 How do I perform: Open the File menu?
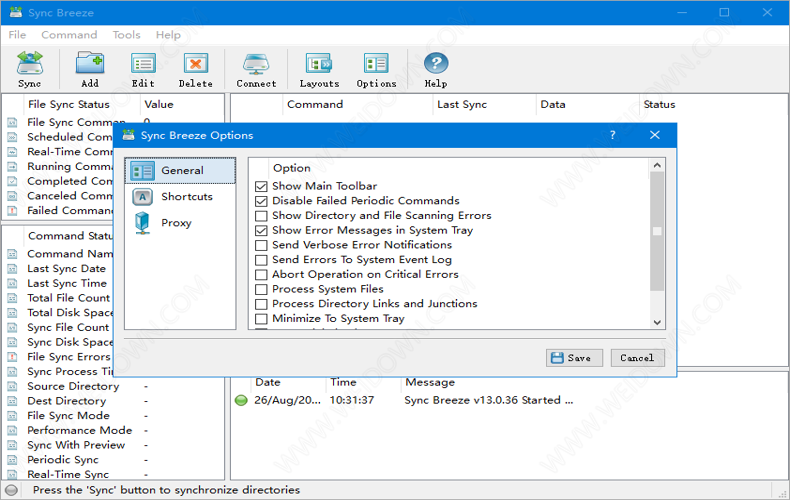[x=17, y=35]
